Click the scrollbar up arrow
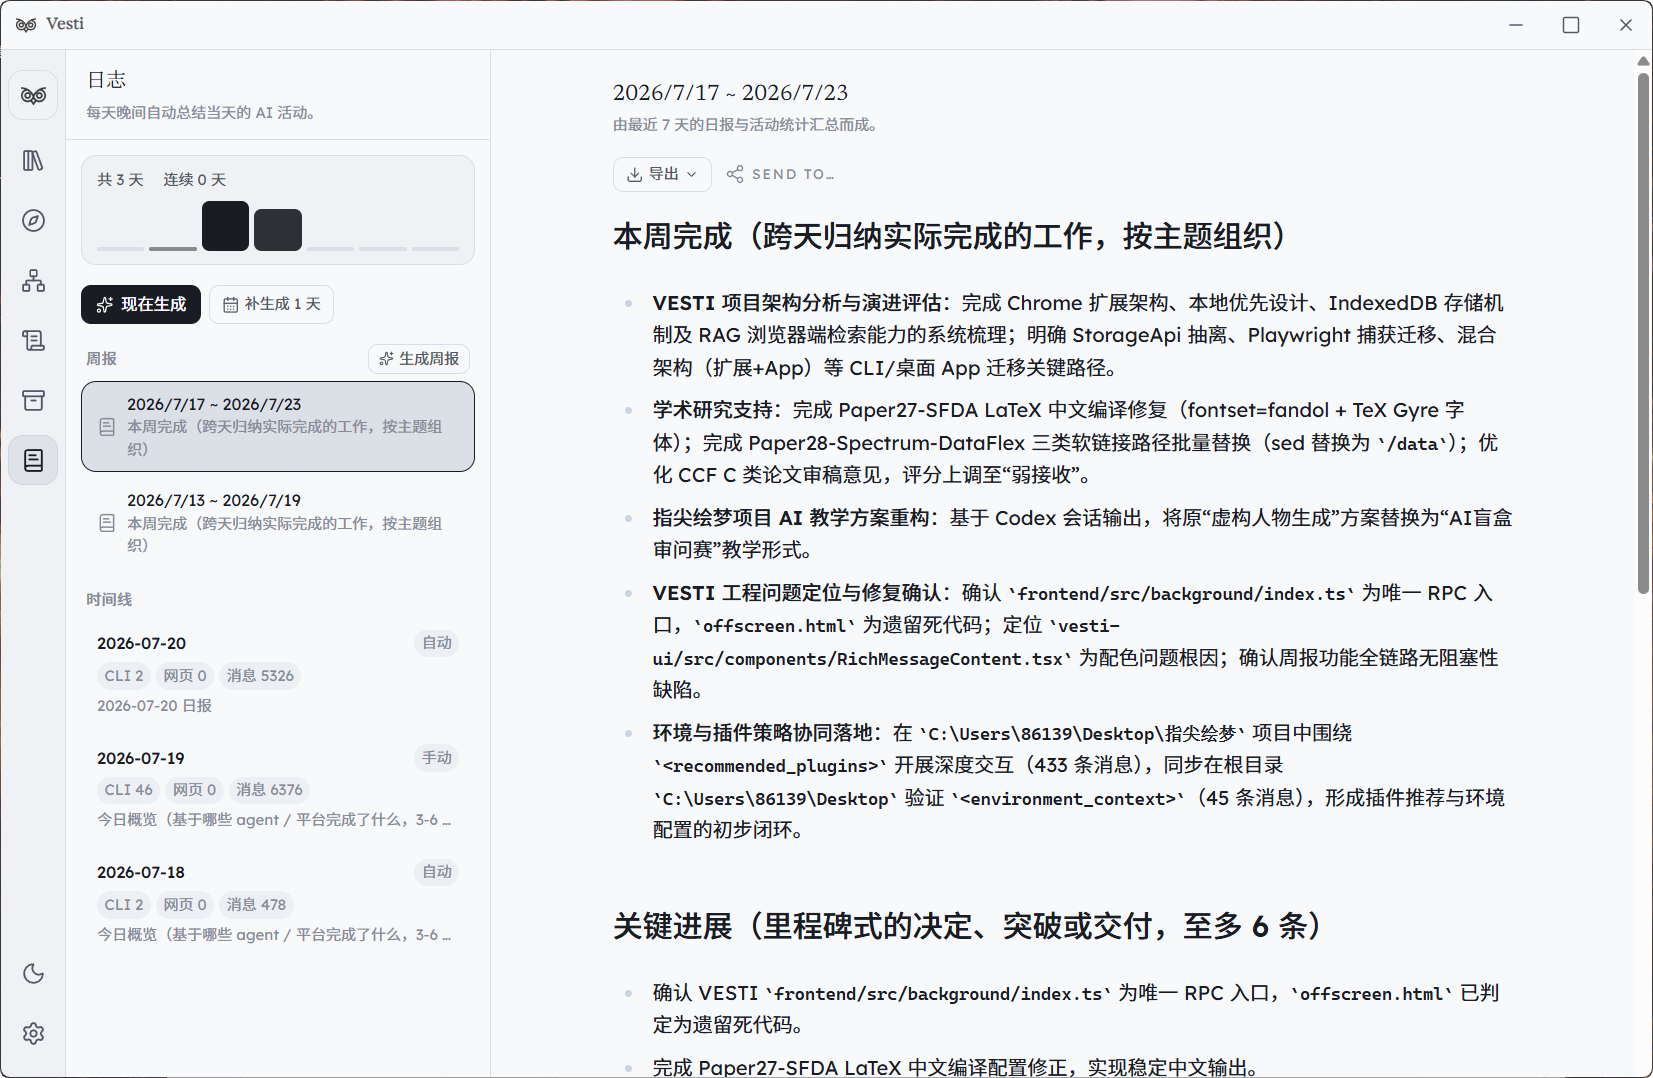The height and width of the screenshot is (1078, 1653). point(1643,61)
